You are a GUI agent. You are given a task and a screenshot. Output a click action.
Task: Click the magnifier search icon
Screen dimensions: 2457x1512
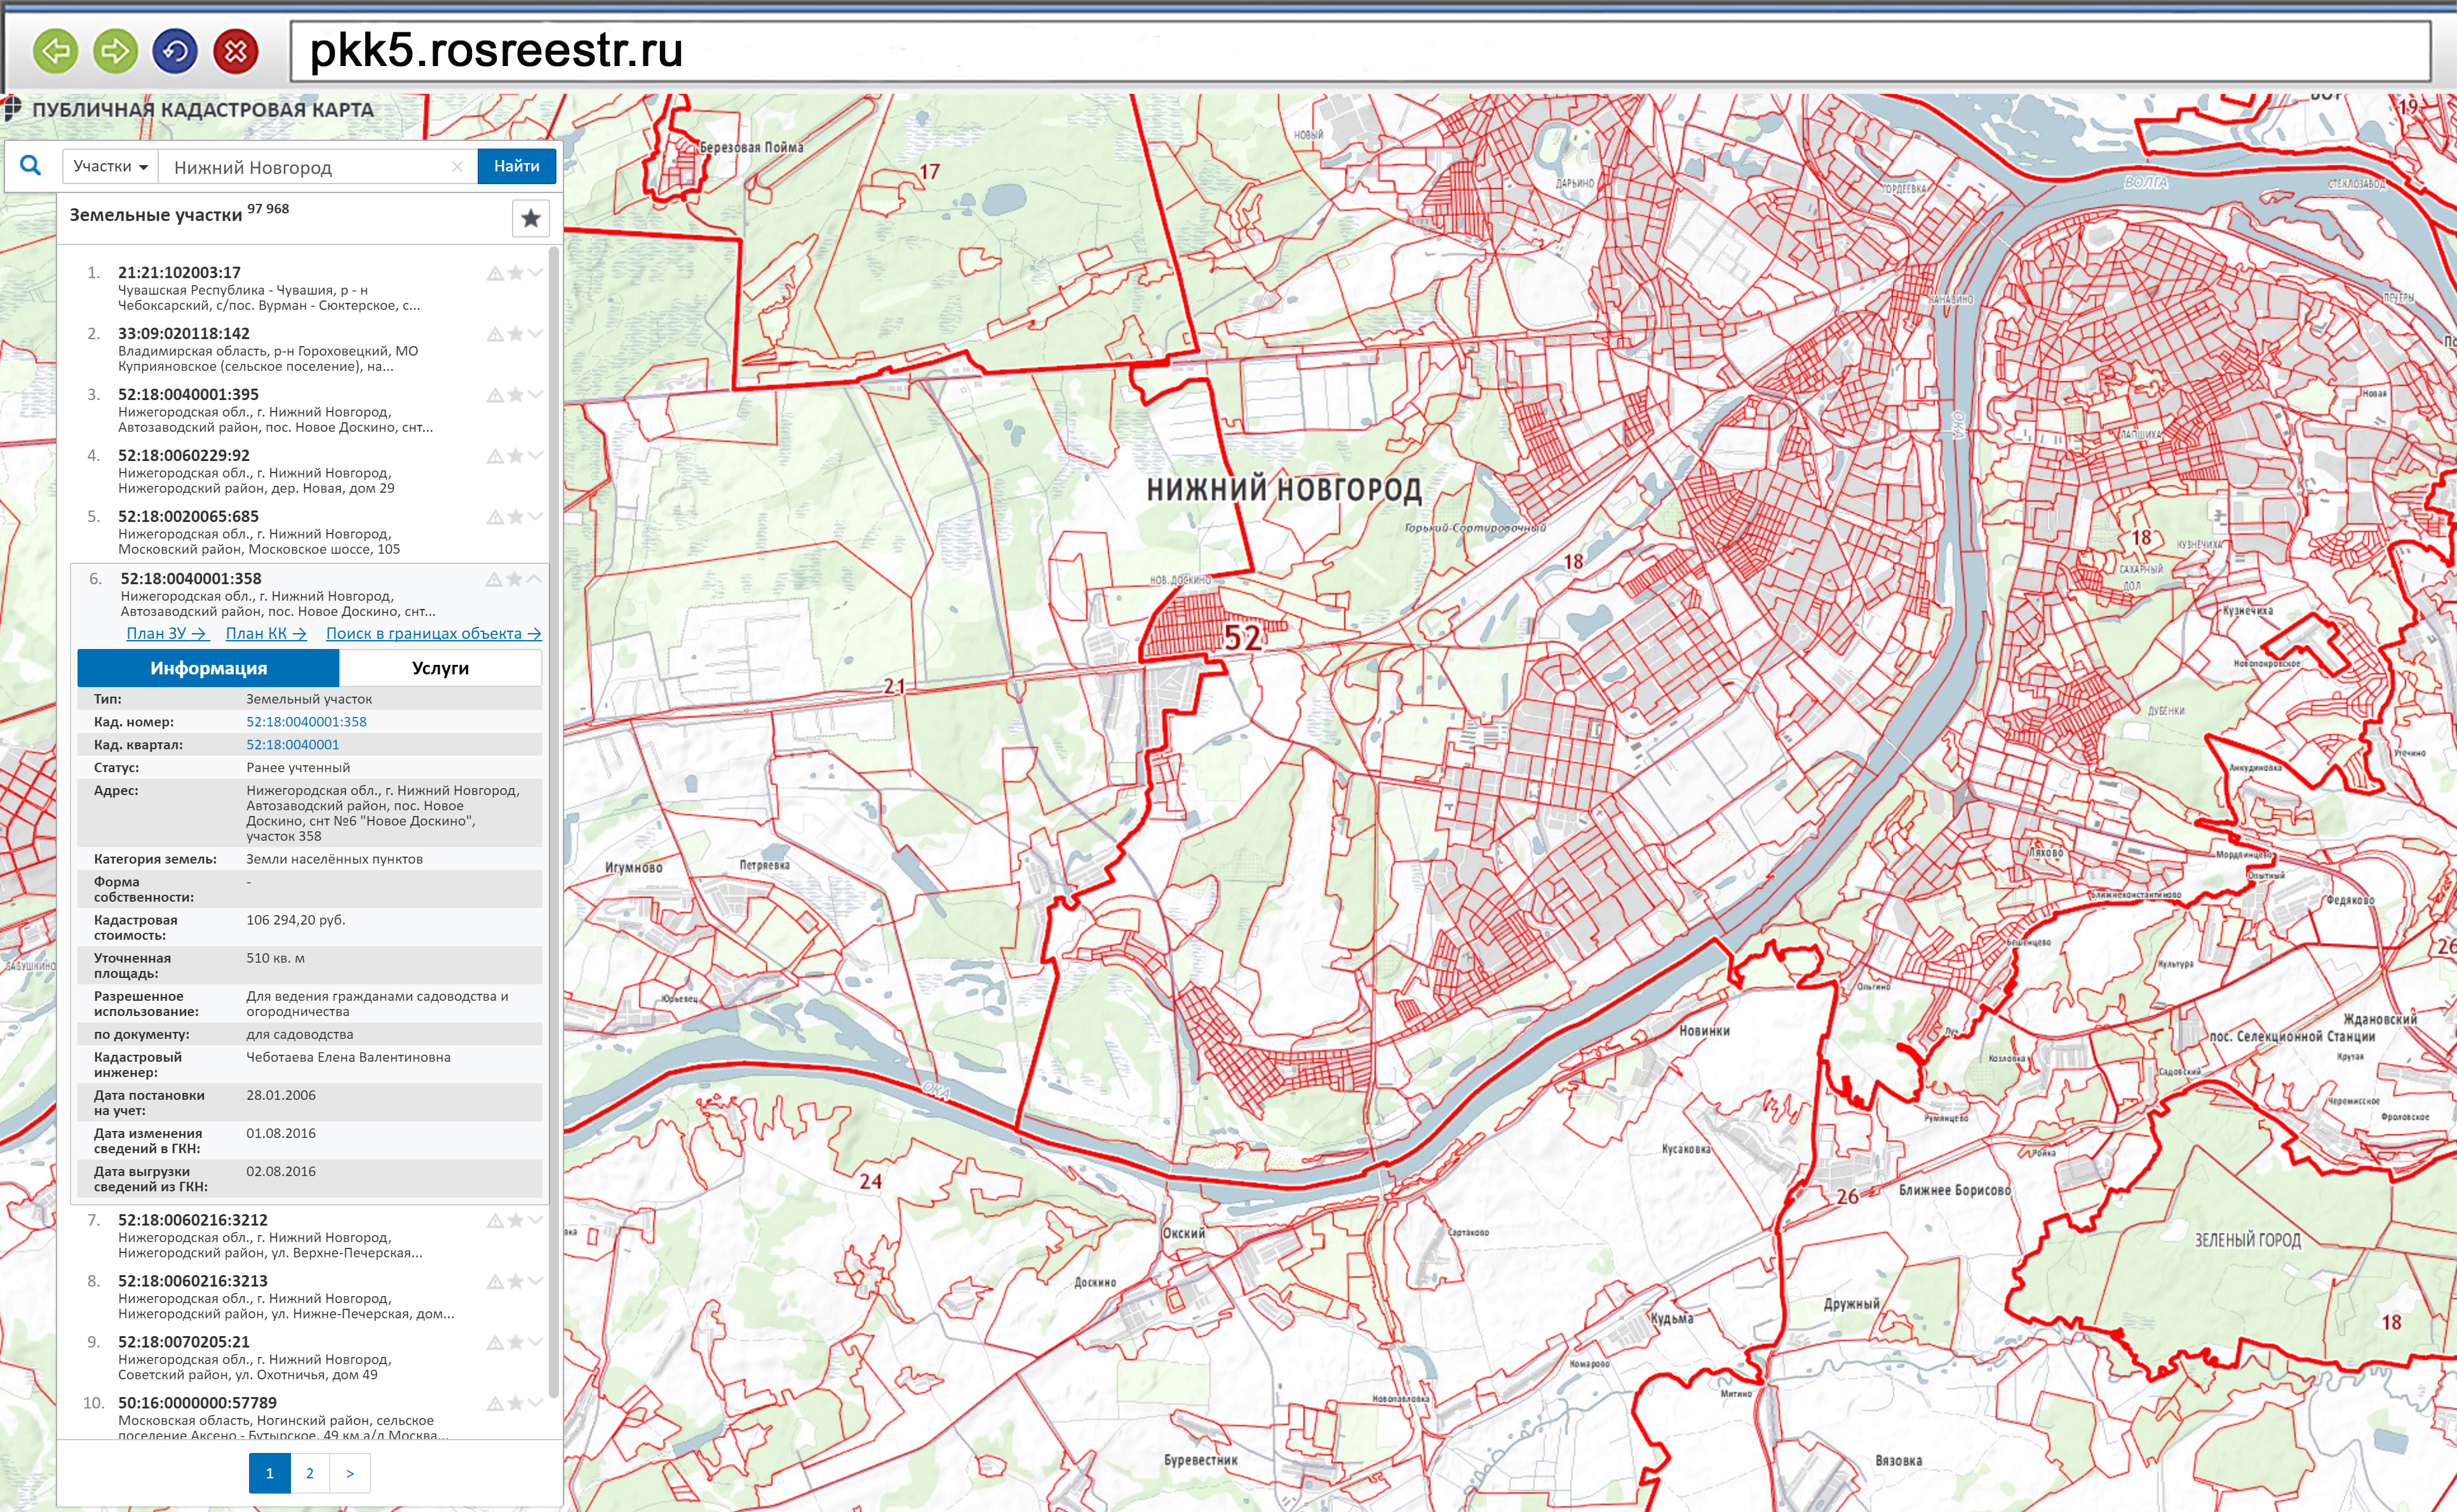click(x=31, y=166)
